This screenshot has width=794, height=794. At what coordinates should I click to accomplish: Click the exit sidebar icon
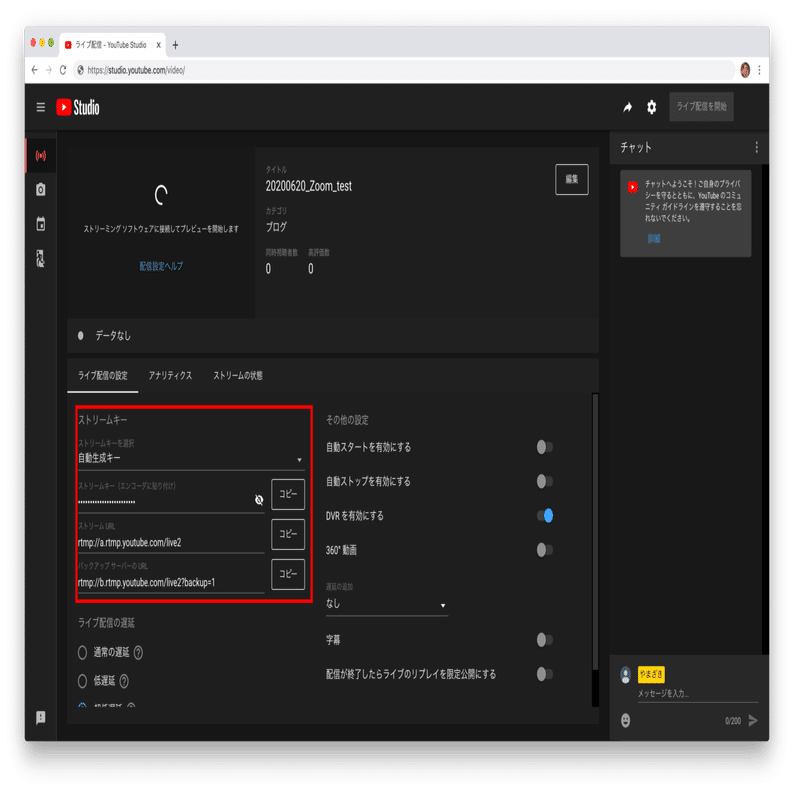41,258
